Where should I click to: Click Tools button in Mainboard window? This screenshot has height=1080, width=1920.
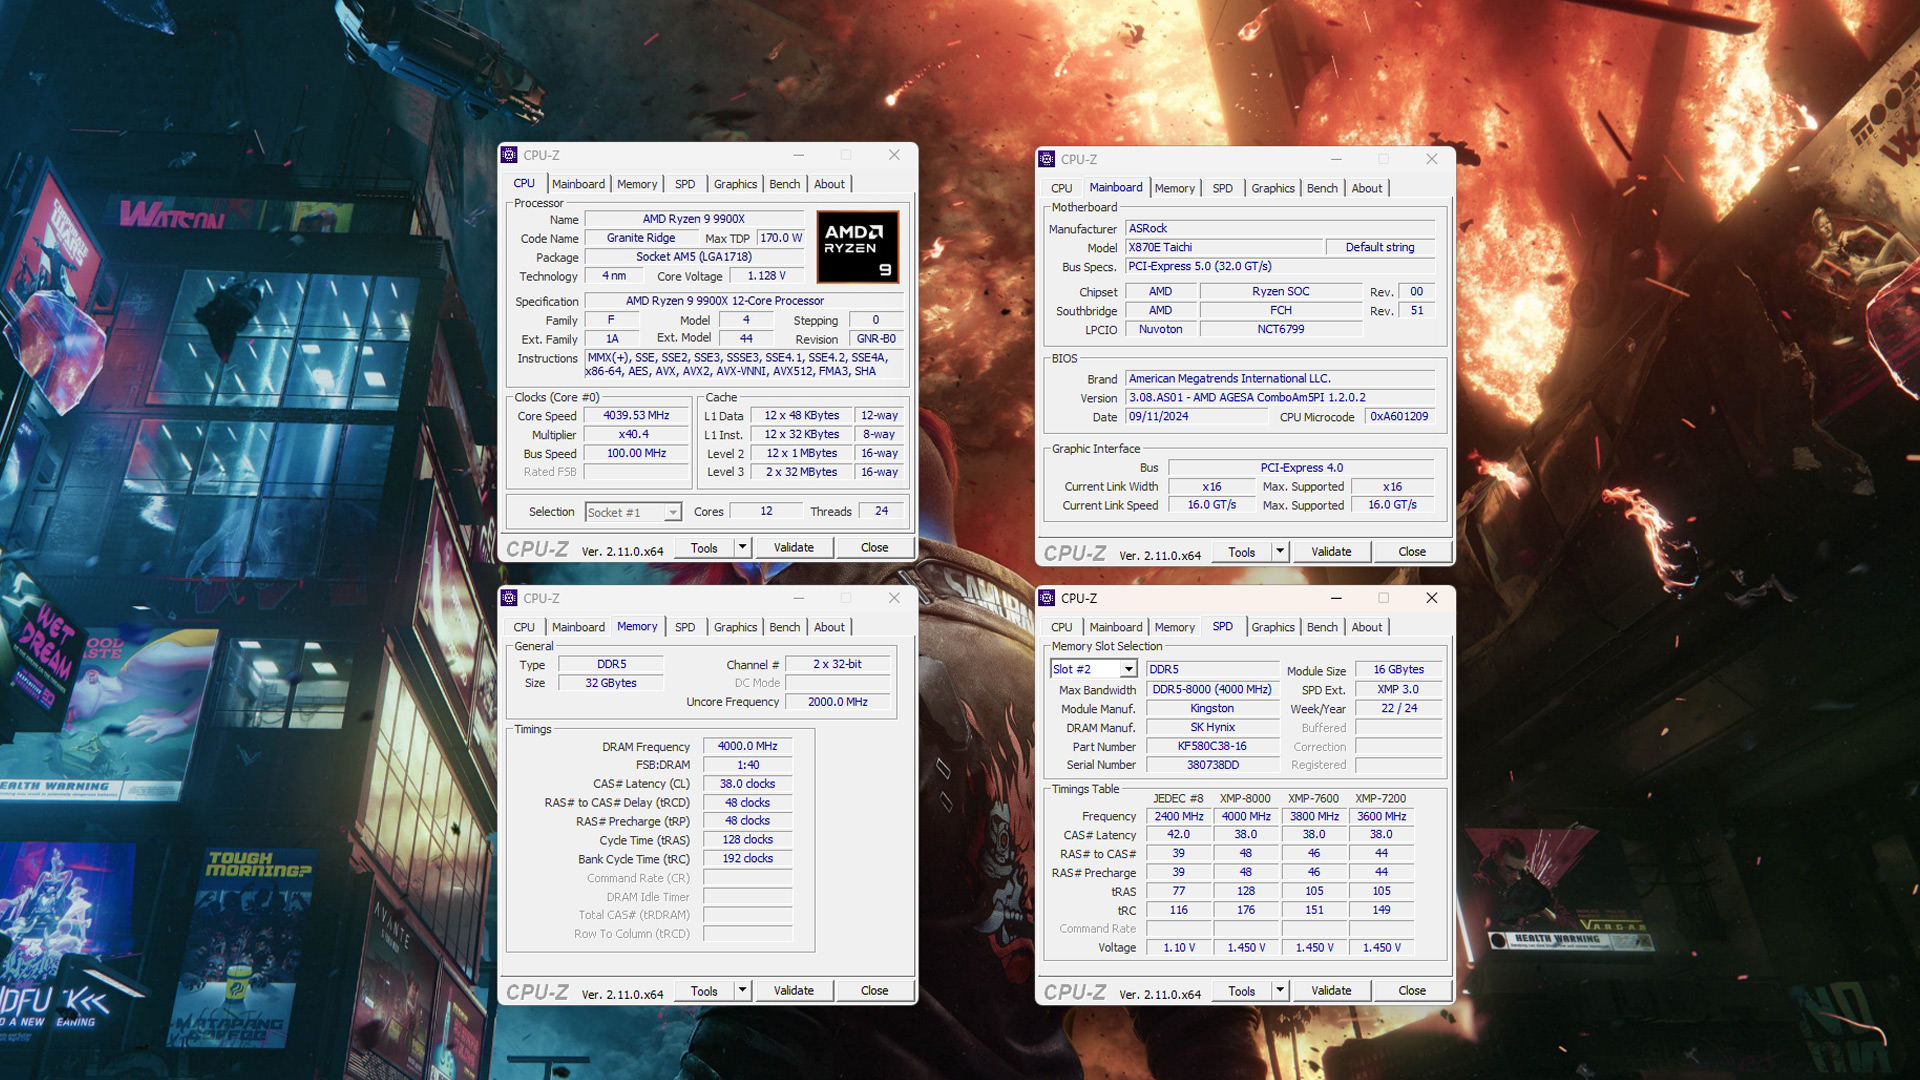coord(1242,551)
